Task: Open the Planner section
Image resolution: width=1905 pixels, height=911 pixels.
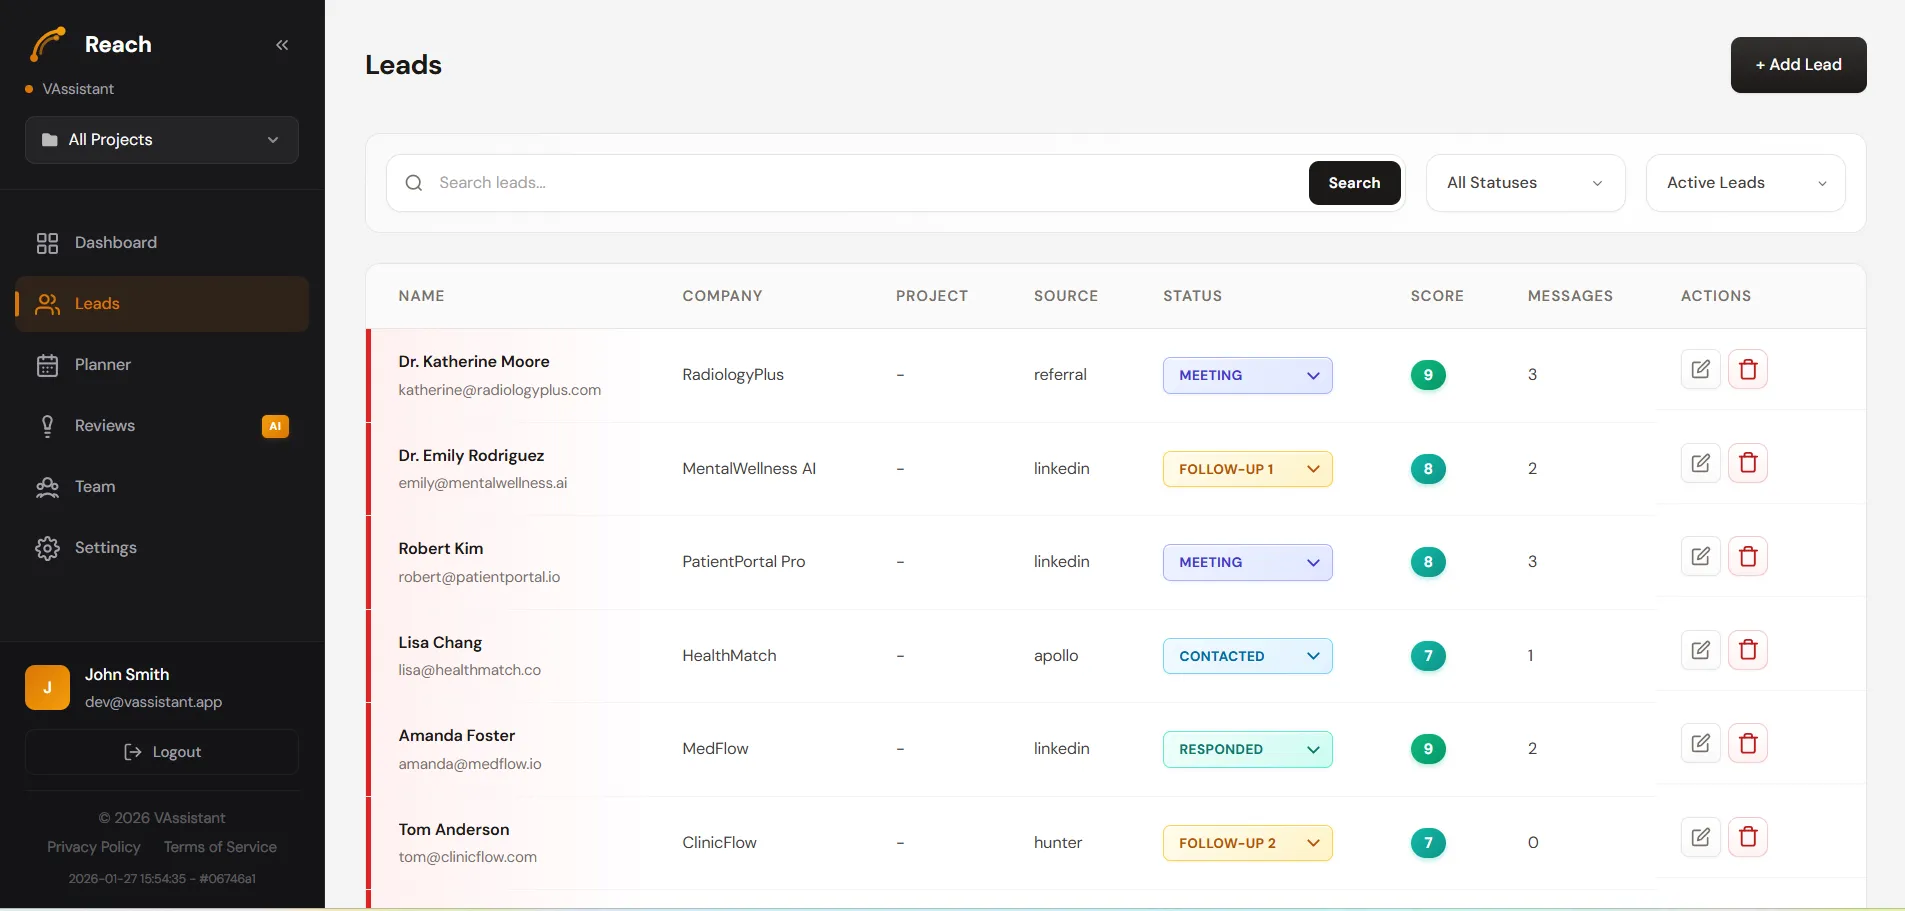Action: (102, 365)
